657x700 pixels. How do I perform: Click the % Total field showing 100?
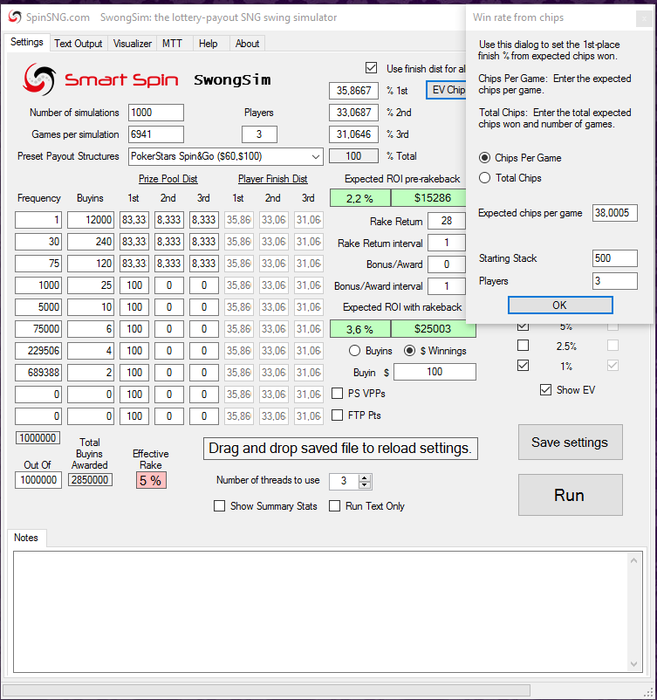point(354,156)
